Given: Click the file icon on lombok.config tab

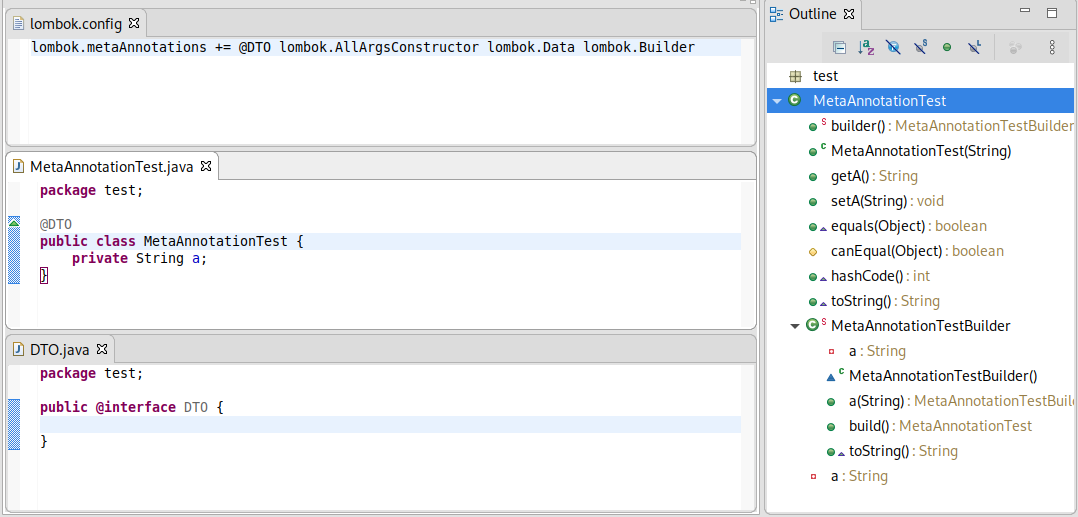Looking at the screenshot, I should pyautogui.click(x=19, y=24).
